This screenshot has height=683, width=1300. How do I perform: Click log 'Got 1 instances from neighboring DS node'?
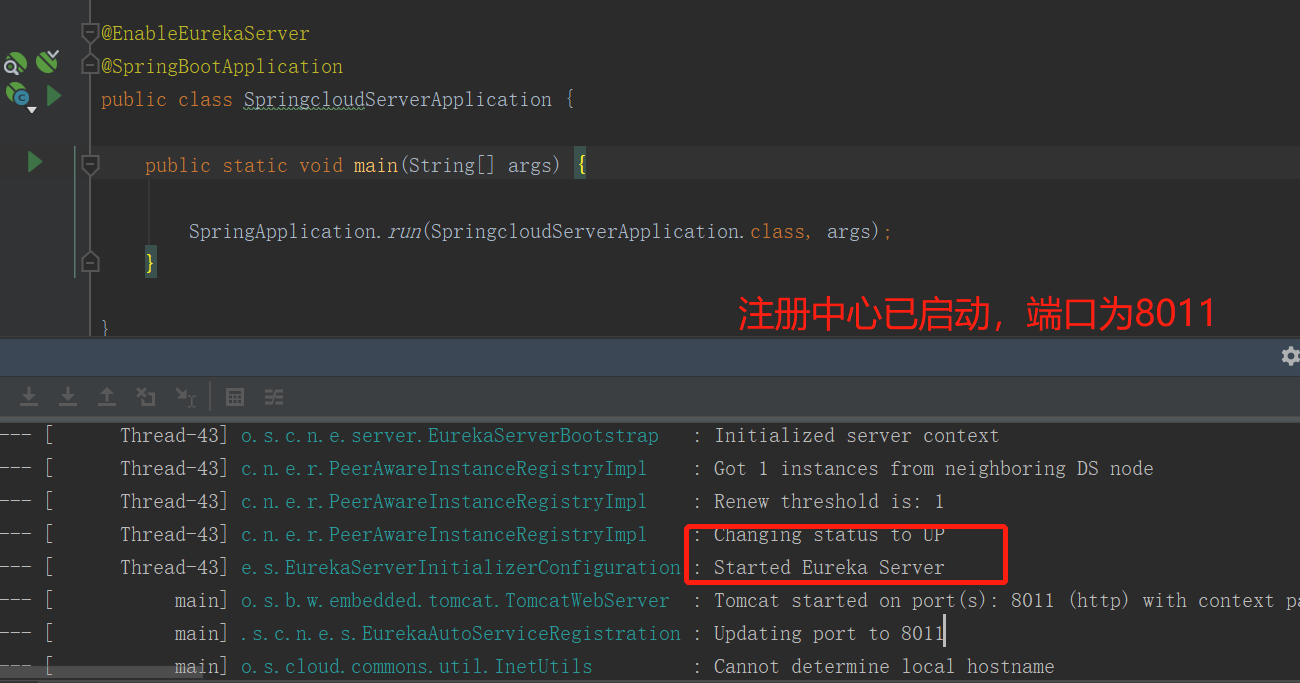933,468
